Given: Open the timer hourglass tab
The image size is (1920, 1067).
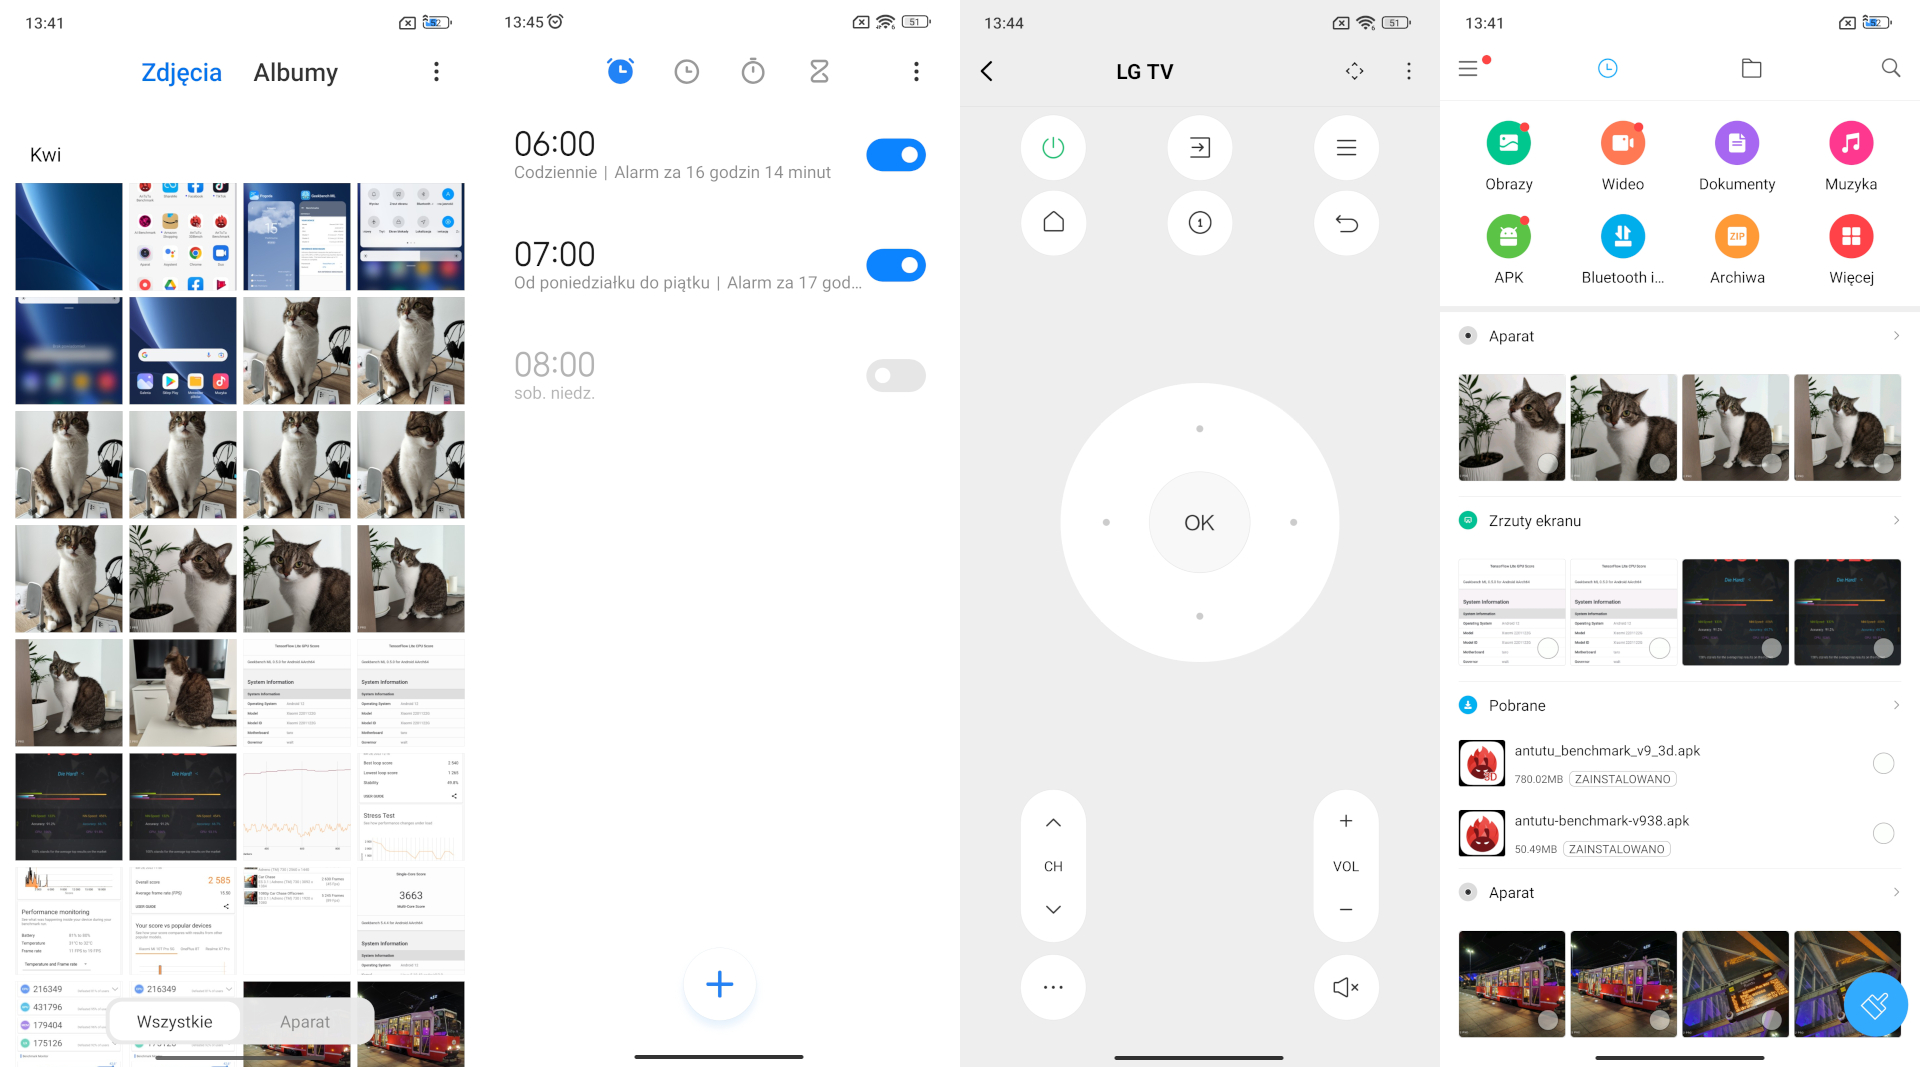Looking at the screenshot, I should (819, 71).
